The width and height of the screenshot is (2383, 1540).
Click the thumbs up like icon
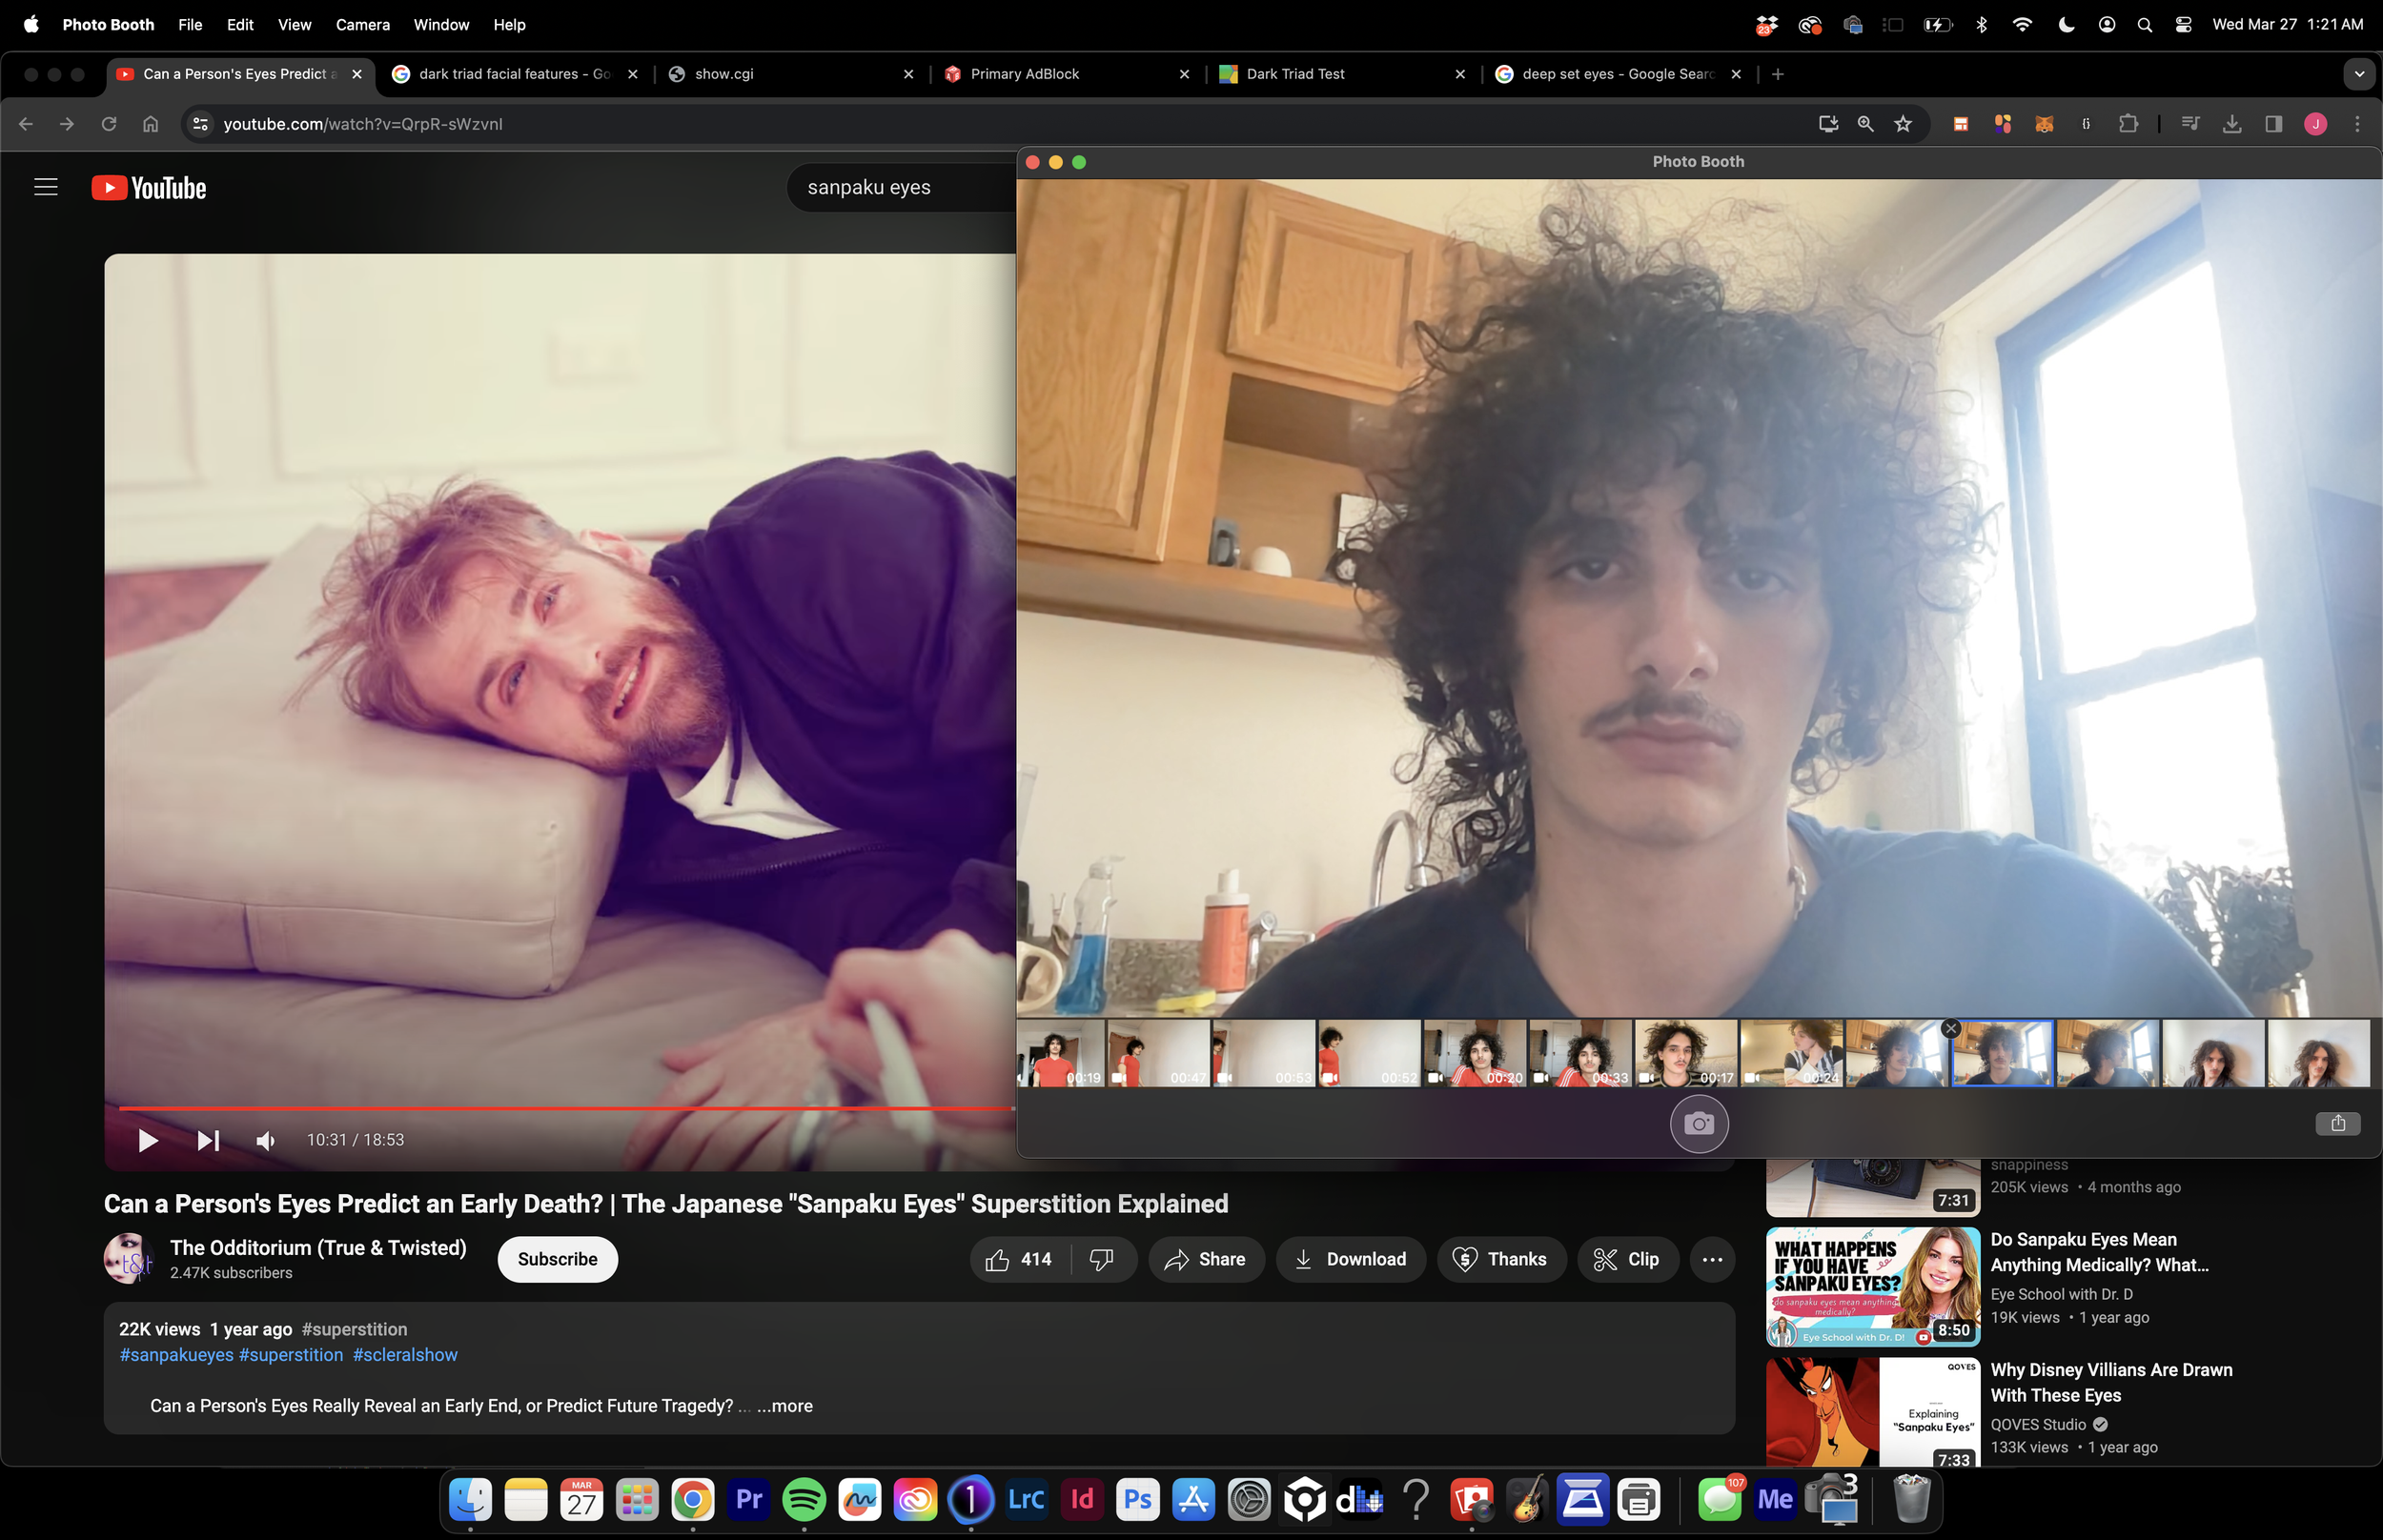[997, 1260]
